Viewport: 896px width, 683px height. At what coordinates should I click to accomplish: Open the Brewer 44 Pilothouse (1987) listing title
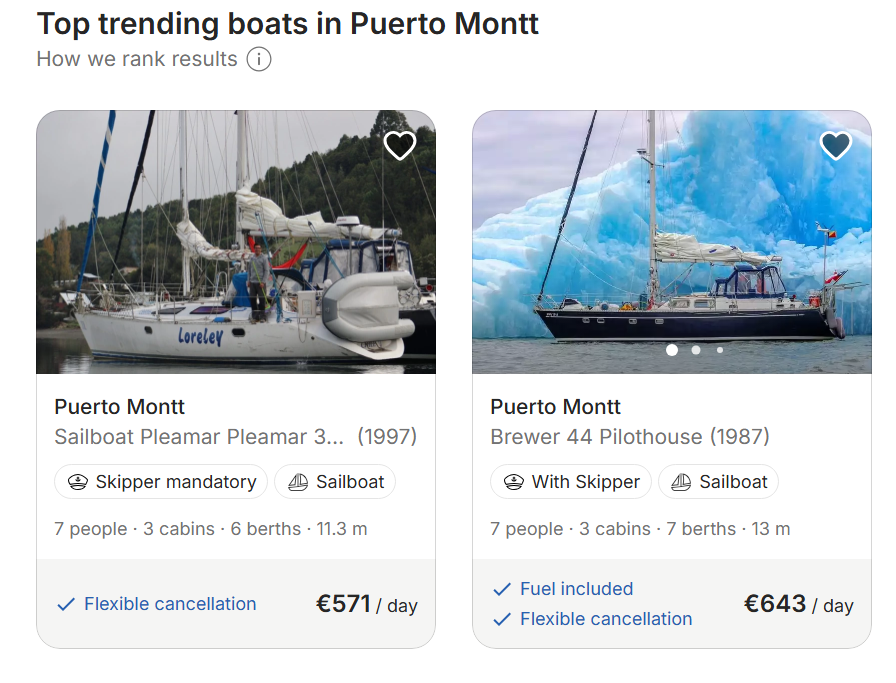click(x=629, y=437)
